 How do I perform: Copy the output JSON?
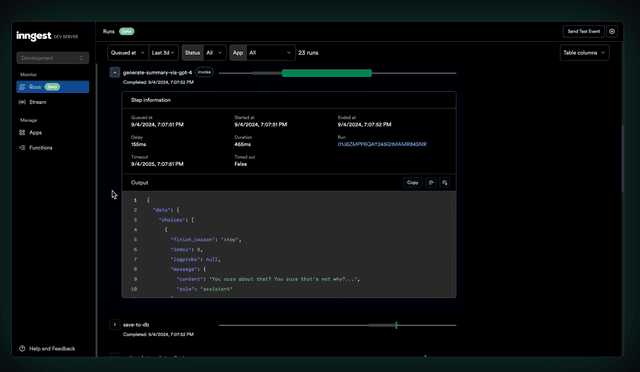click(413, 183)
